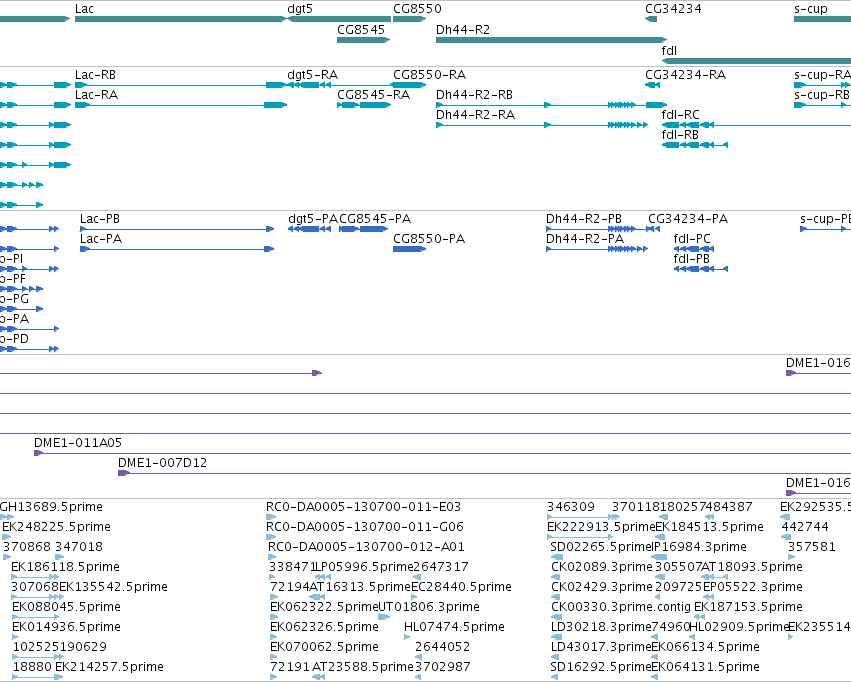Select EST EK186118.5prime

click(x=65, y=568)
